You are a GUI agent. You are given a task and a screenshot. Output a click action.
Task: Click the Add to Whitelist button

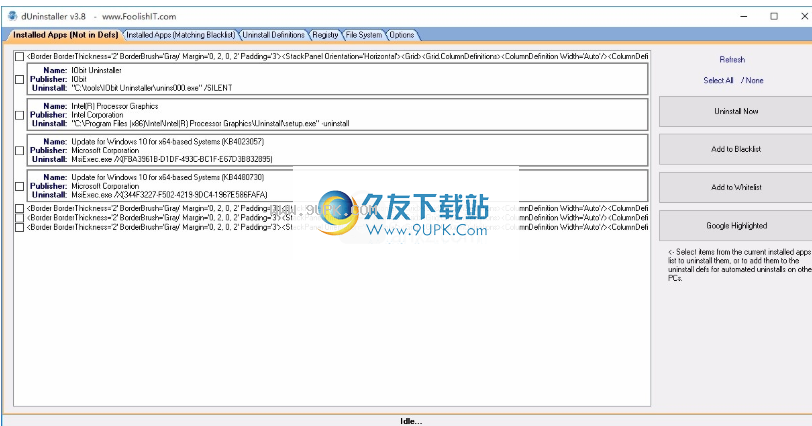click(x=736, y=187)
